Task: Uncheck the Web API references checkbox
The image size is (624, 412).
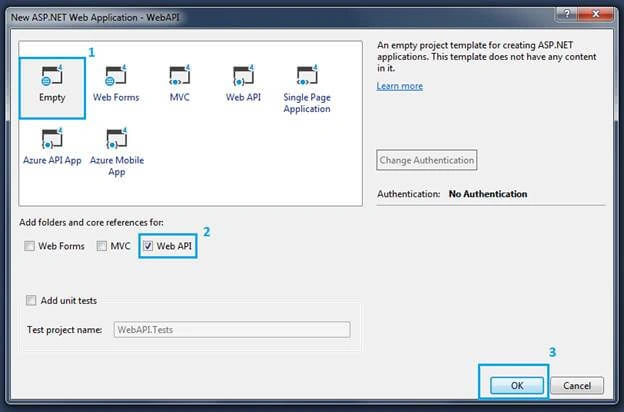Action: (x=148, y=246)
